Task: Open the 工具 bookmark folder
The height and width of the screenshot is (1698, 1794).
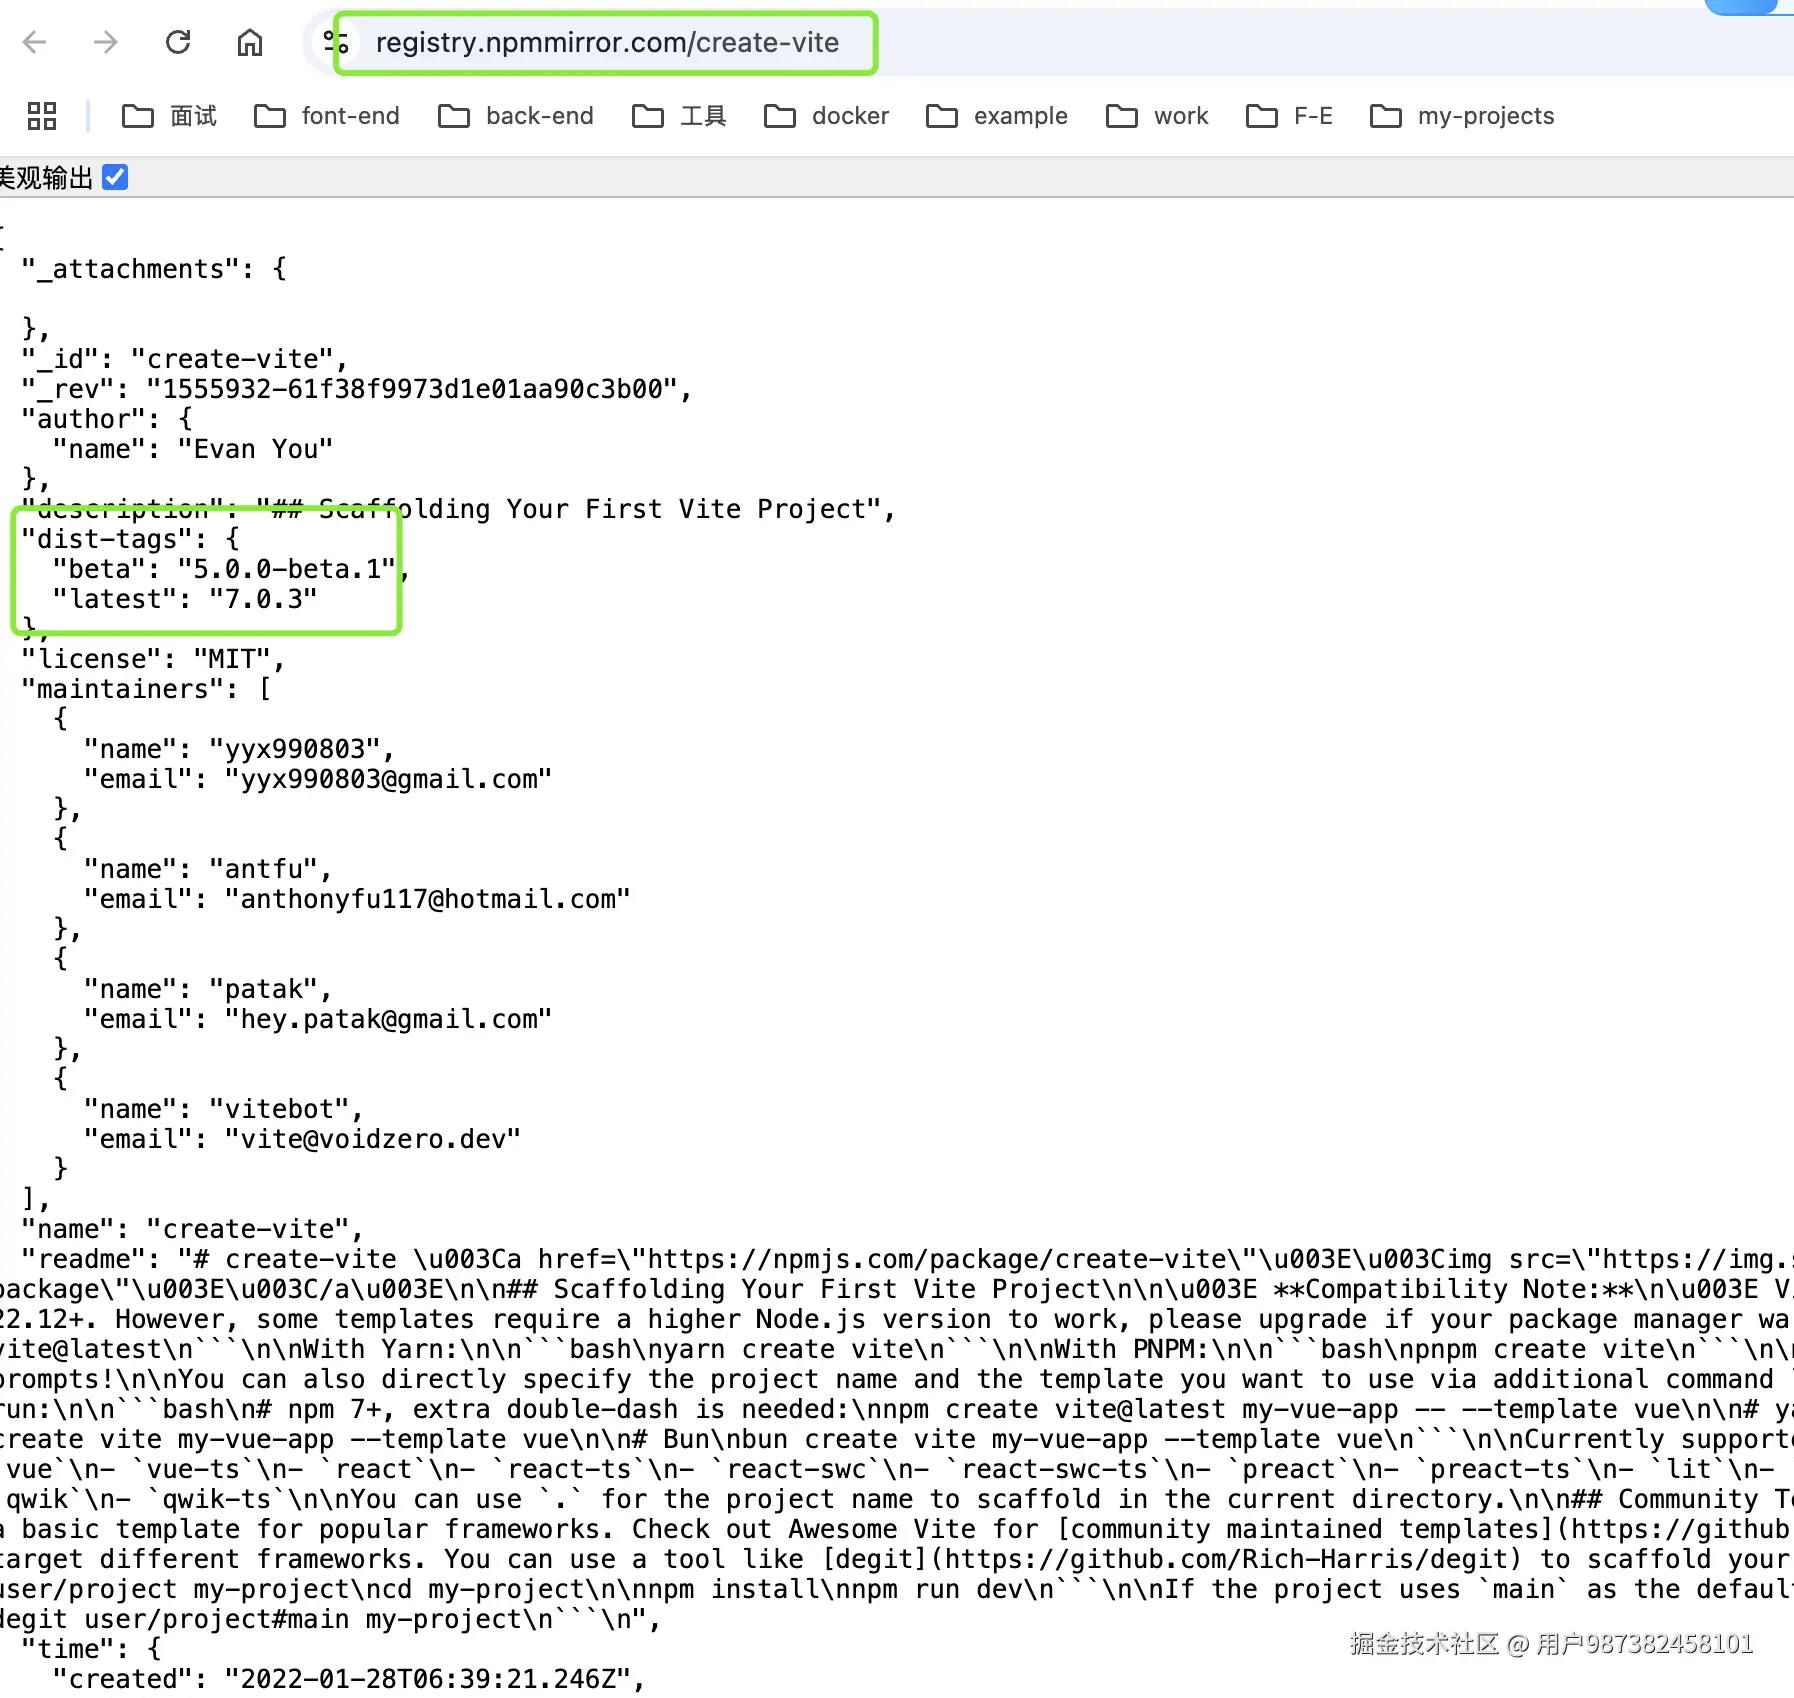Action: [x=679, y=116]
